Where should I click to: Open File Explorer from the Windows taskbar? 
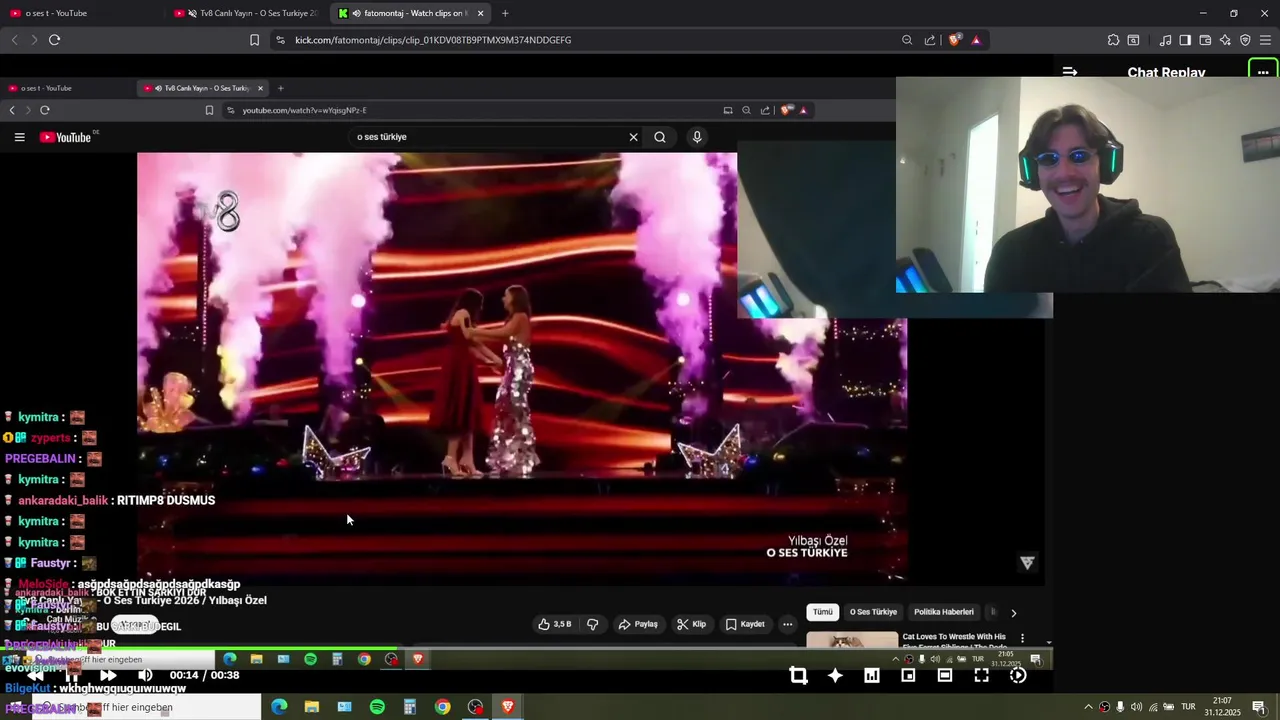312,707
